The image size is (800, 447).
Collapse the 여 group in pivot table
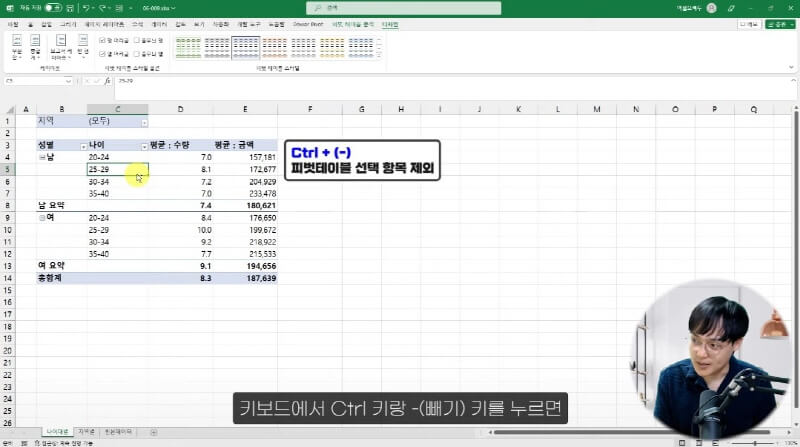(x=42, y=218)
